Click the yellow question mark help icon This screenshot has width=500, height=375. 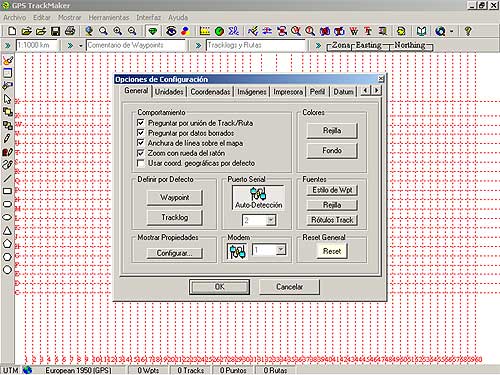(x=468, y=31)
